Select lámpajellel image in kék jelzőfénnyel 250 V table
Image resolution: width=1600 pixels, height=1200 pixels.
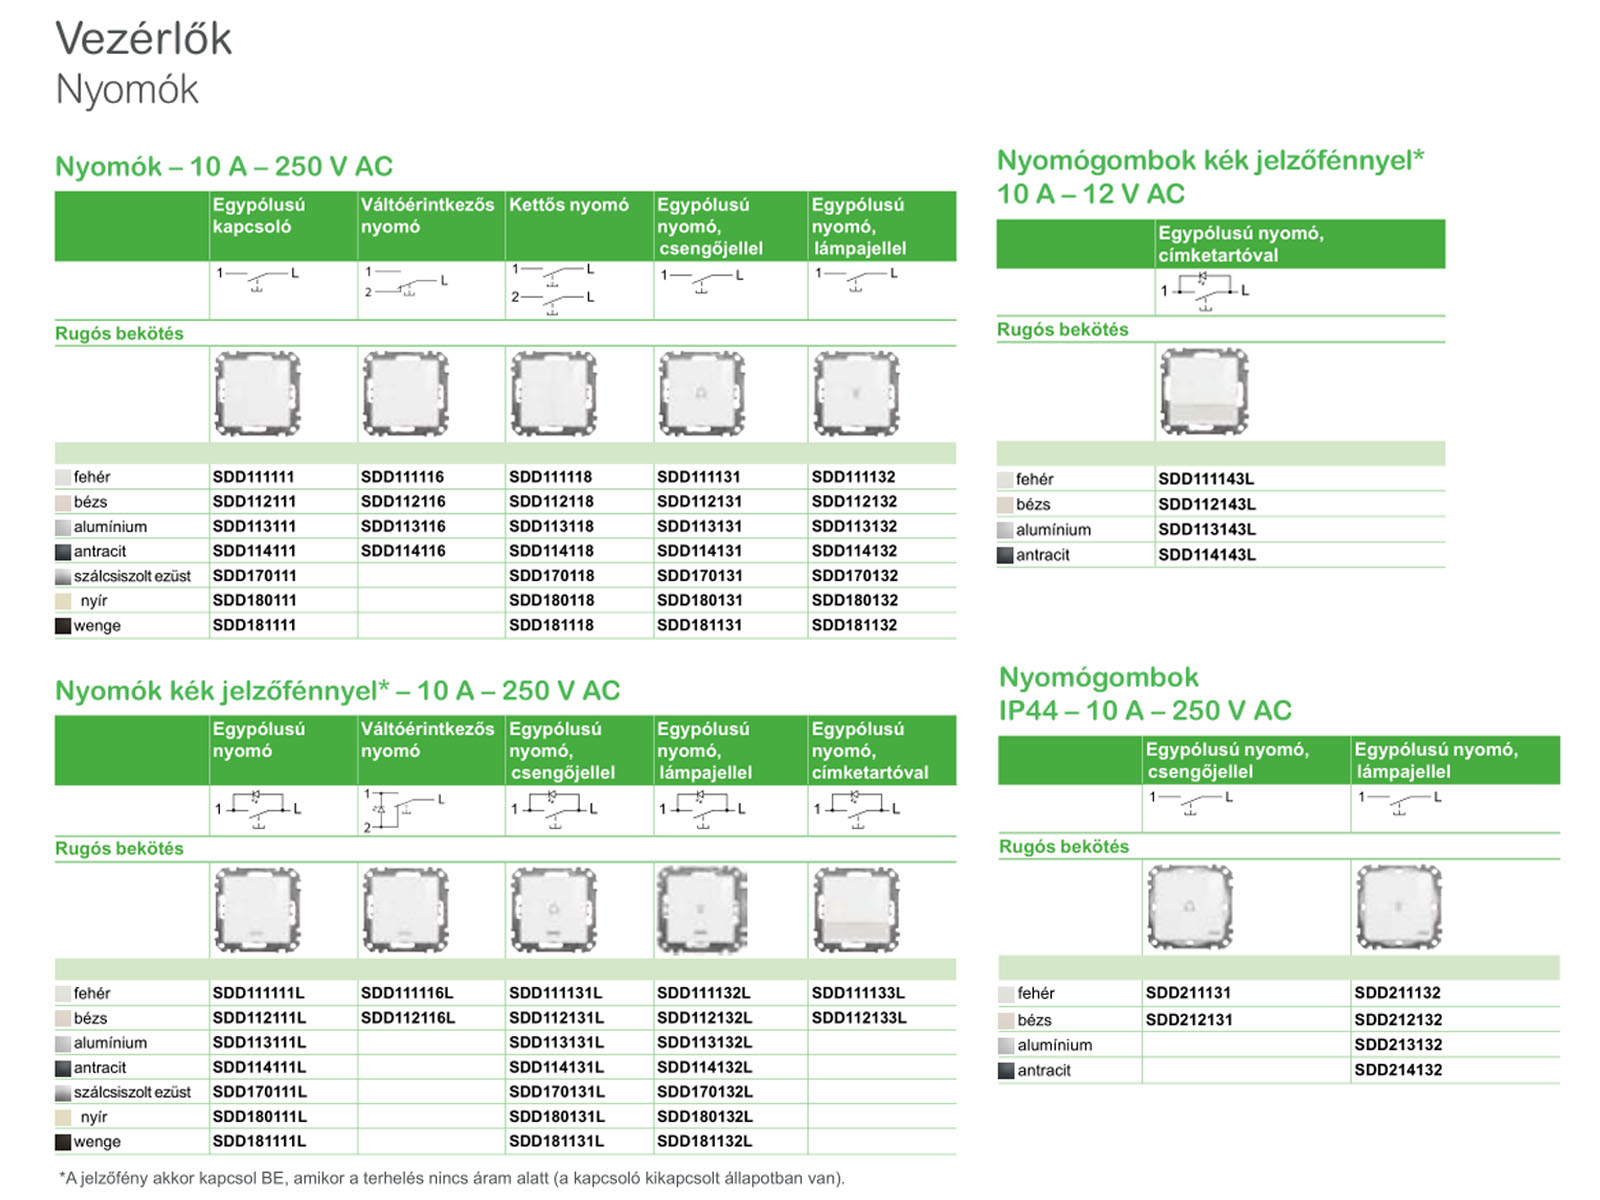point(702,910)
